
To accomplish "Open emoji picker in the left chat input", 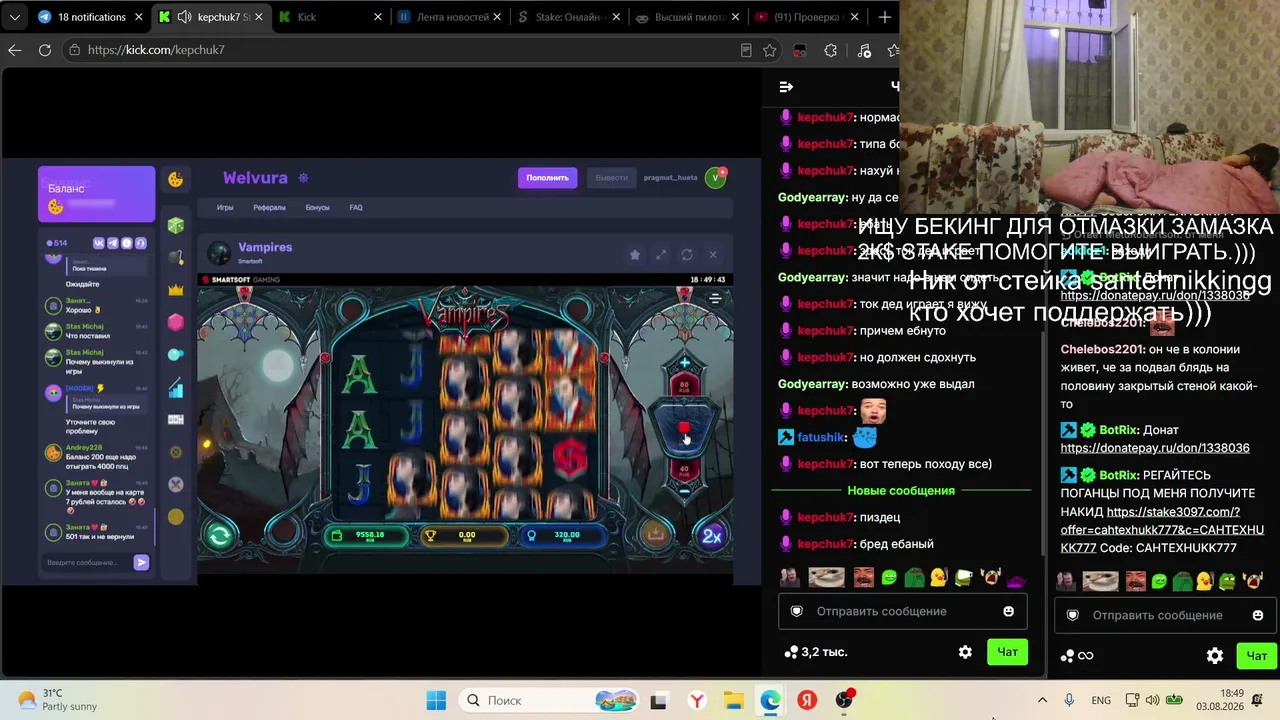I will click(1008, 611).
